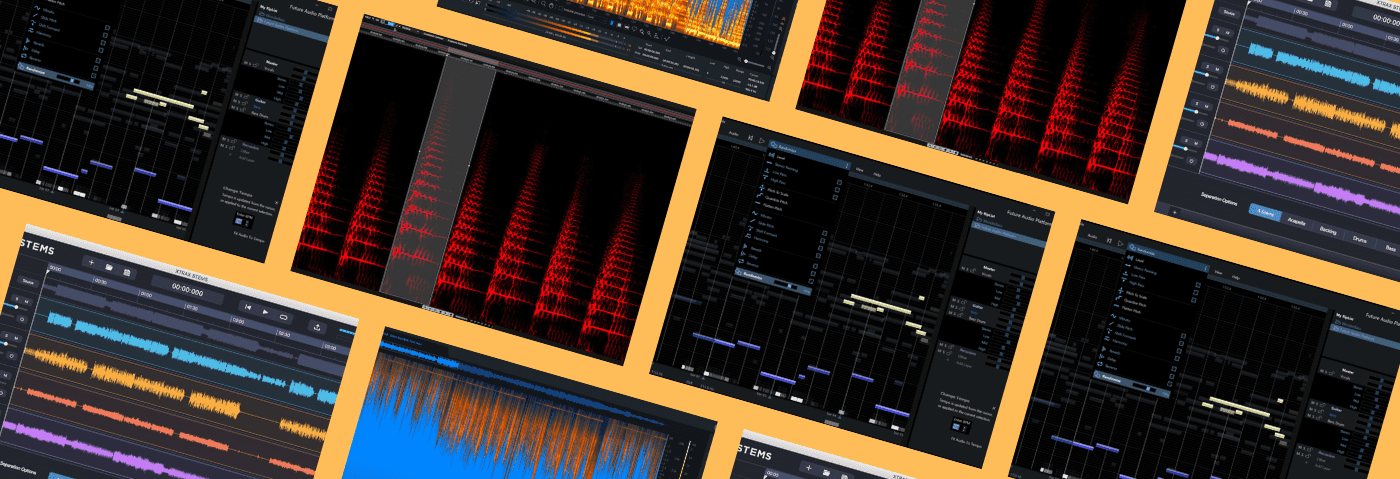
Task: Toggle the blue stem power icon in the XTRAX window with the Acapella tab
Action: click(1223, 50)
